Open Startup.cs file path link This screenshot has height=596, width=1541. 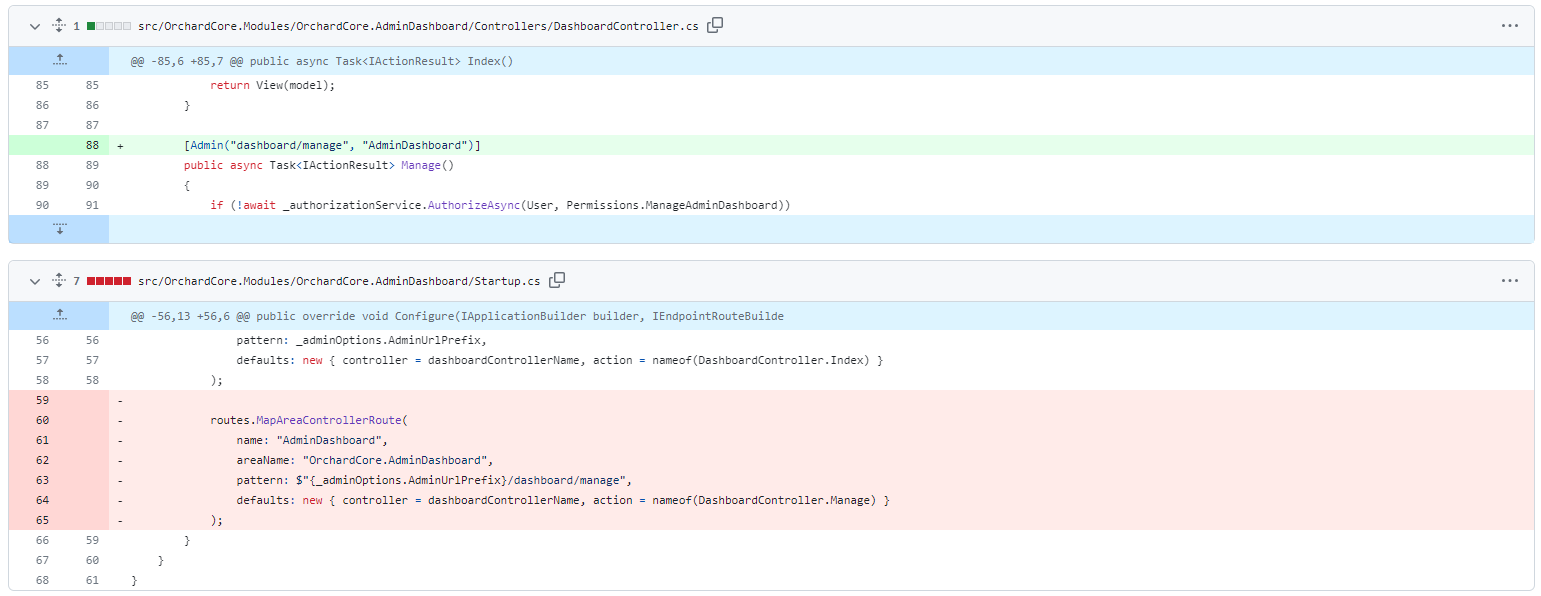pos(339,281)
